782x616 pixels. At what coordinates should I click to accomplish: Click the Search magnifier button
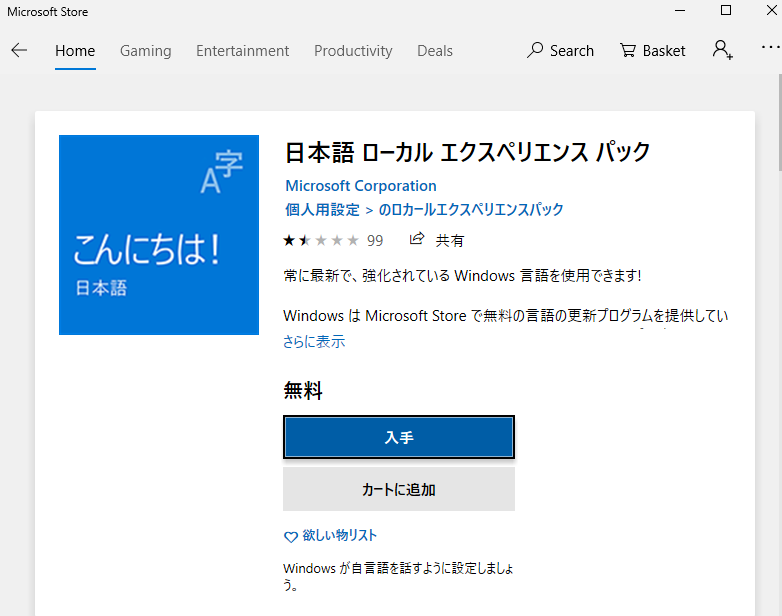tap(560, 50)
